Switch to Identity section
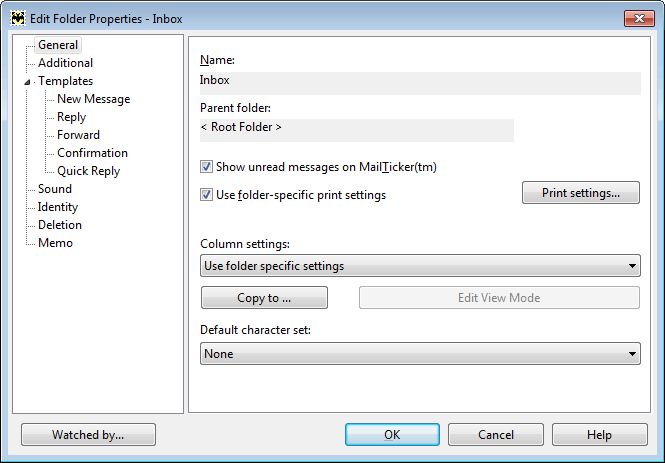The width and height of the screenshot is (665, 463). tap(58, 207)
